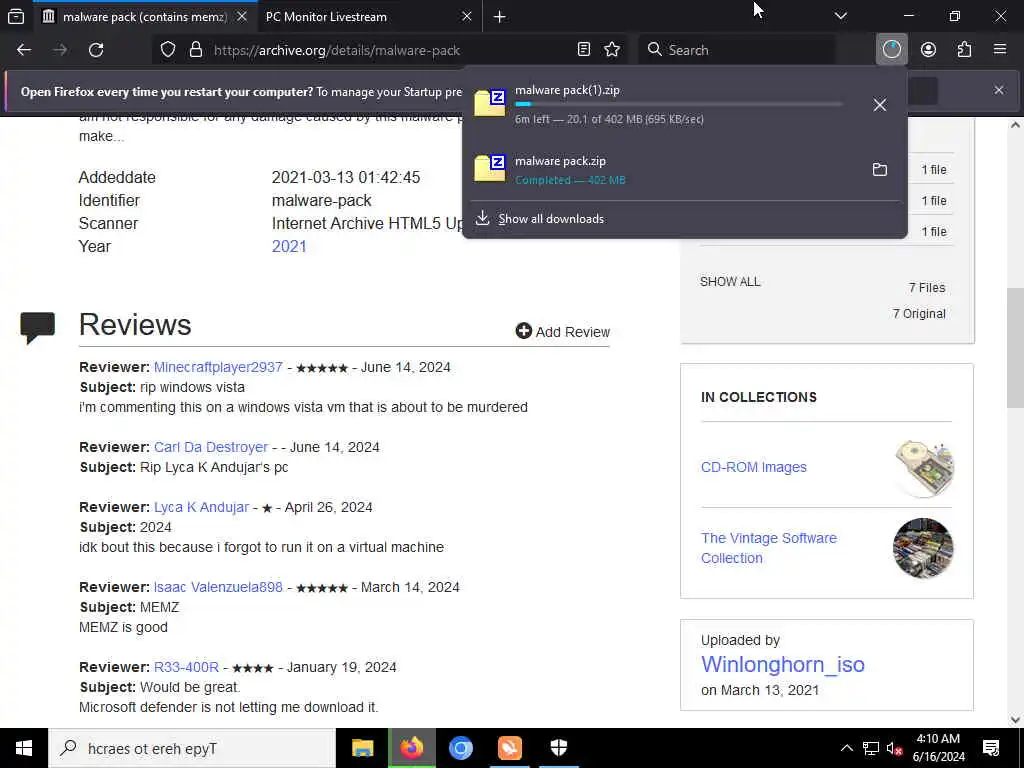Open reviewer Isaac Valenzuela898 profile
Screen dimensions: 1024x768
click(x=218, y=587)
